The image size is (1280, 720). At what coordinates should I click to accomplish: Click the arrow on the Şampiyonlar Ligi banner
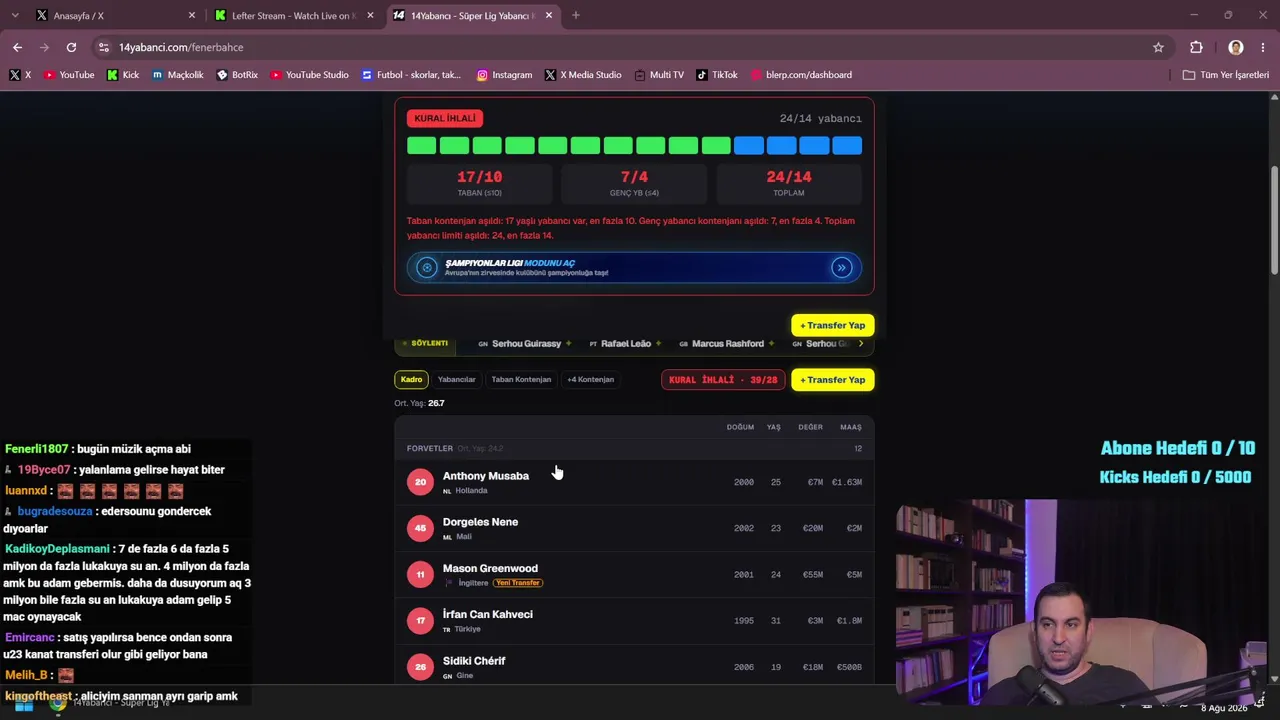tap(841, 267)
